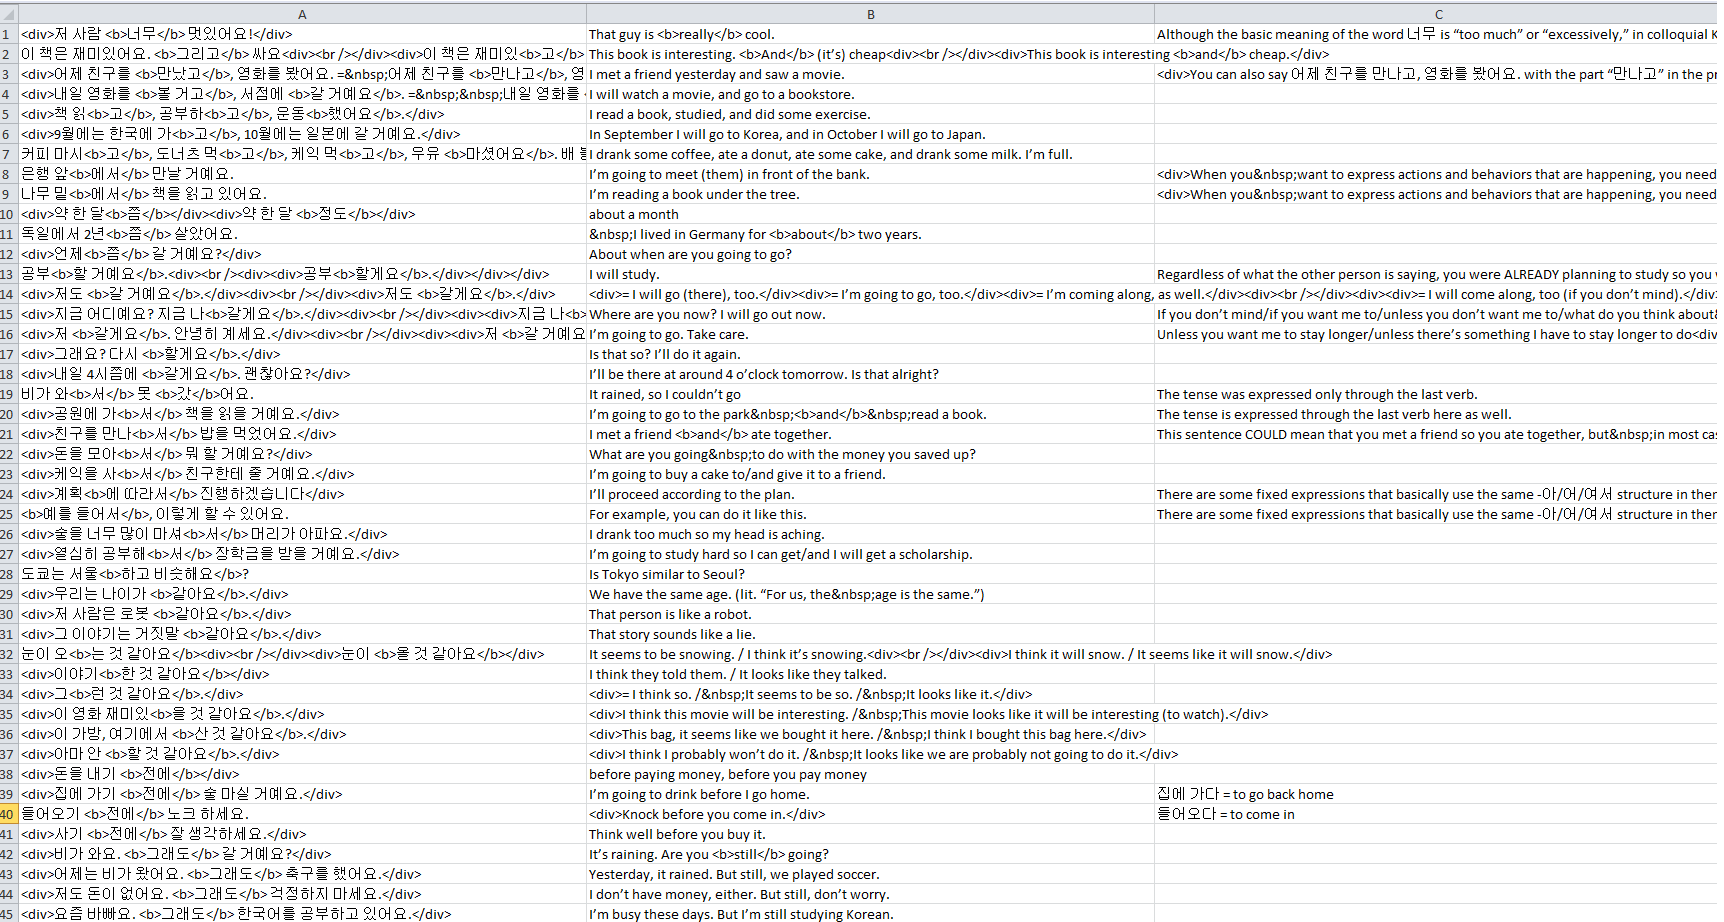Click cell 'I met a friend <b>and</b> ate together.'

[870, 434]
